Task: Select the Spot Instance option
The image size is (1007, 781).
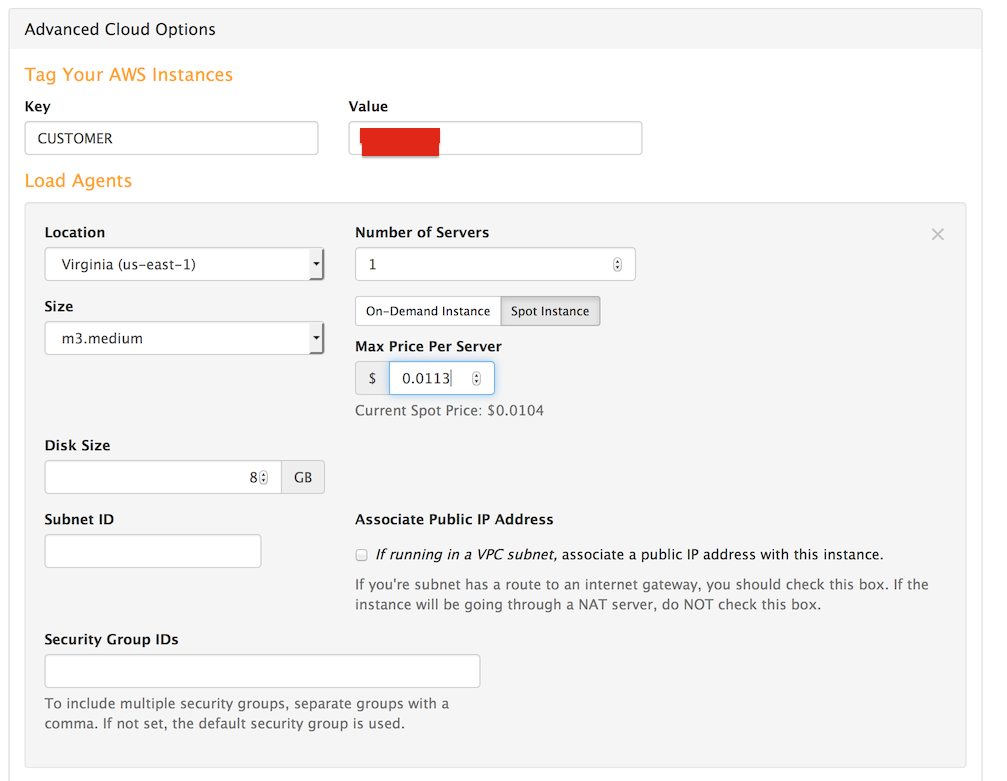Action: point(550,311)
